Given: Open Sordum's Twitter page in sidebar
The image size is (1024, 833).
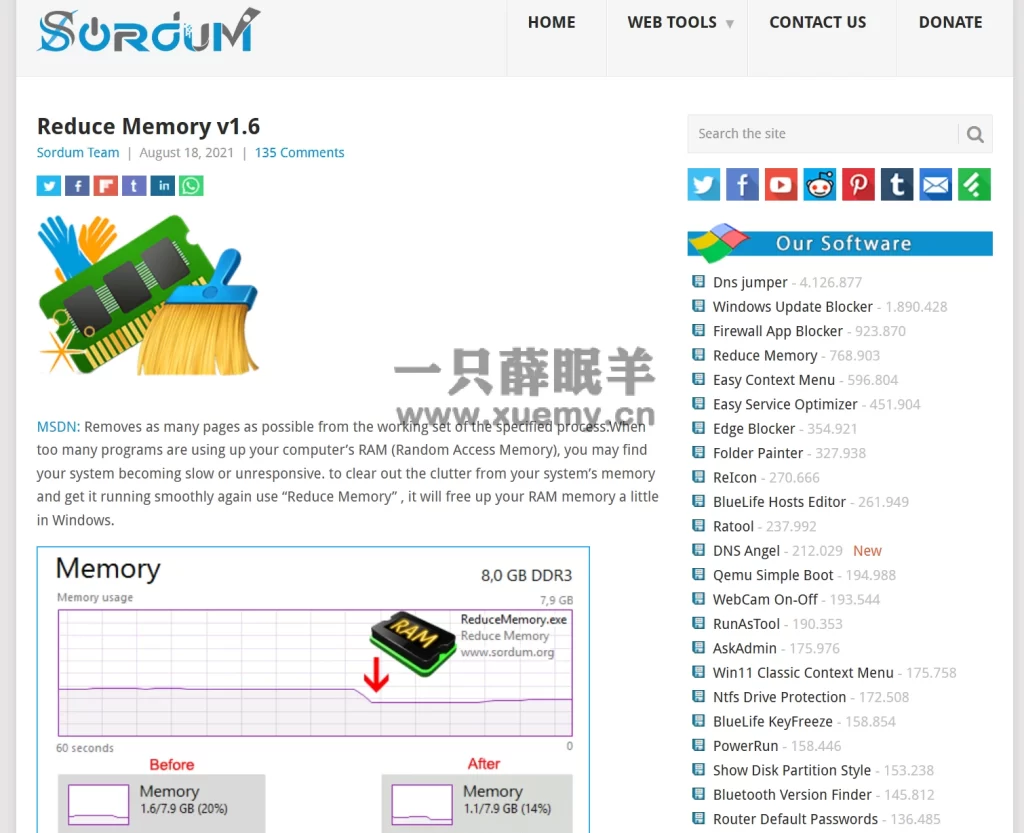Looking at the screenshot, I should click(x=703, y=184).
